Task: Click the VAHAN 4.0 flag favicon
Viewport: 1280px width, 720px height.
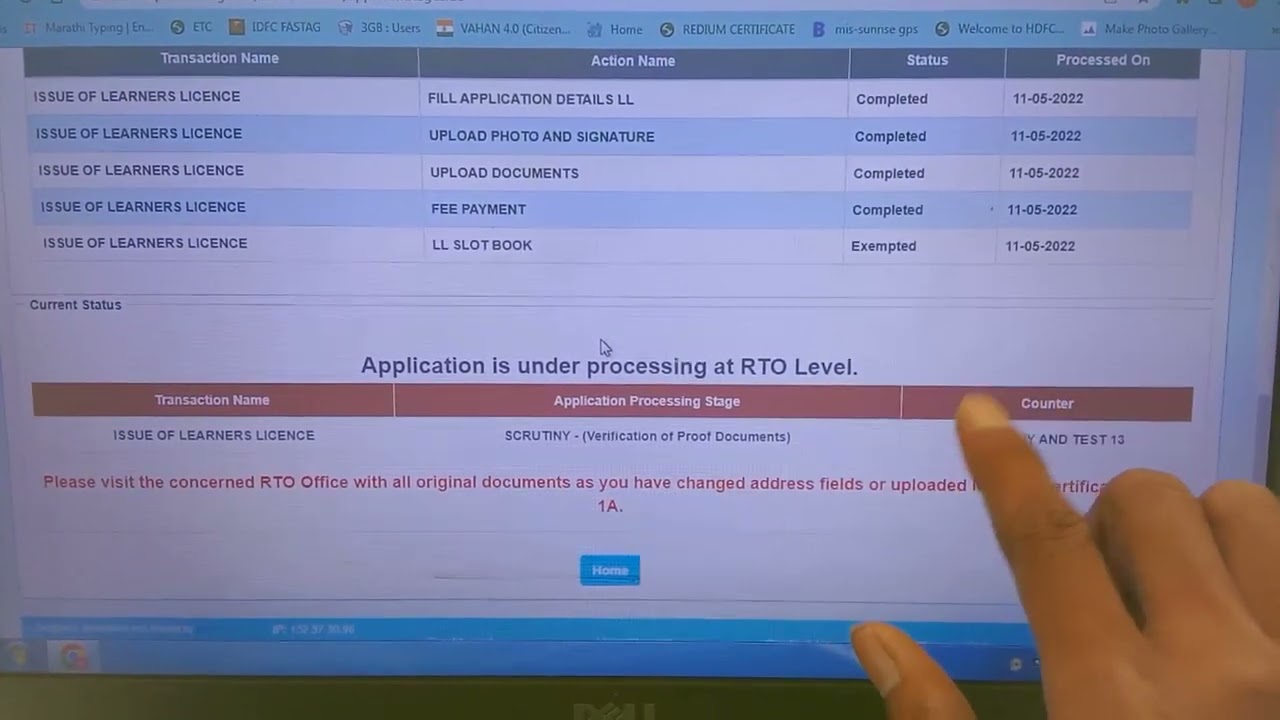Action: 445,29
